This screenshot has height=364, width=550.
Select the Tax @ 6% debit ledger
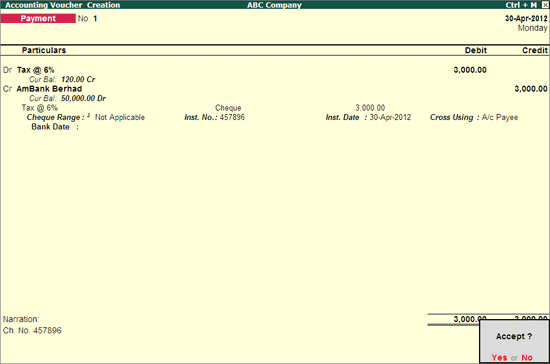click(35, 70)
